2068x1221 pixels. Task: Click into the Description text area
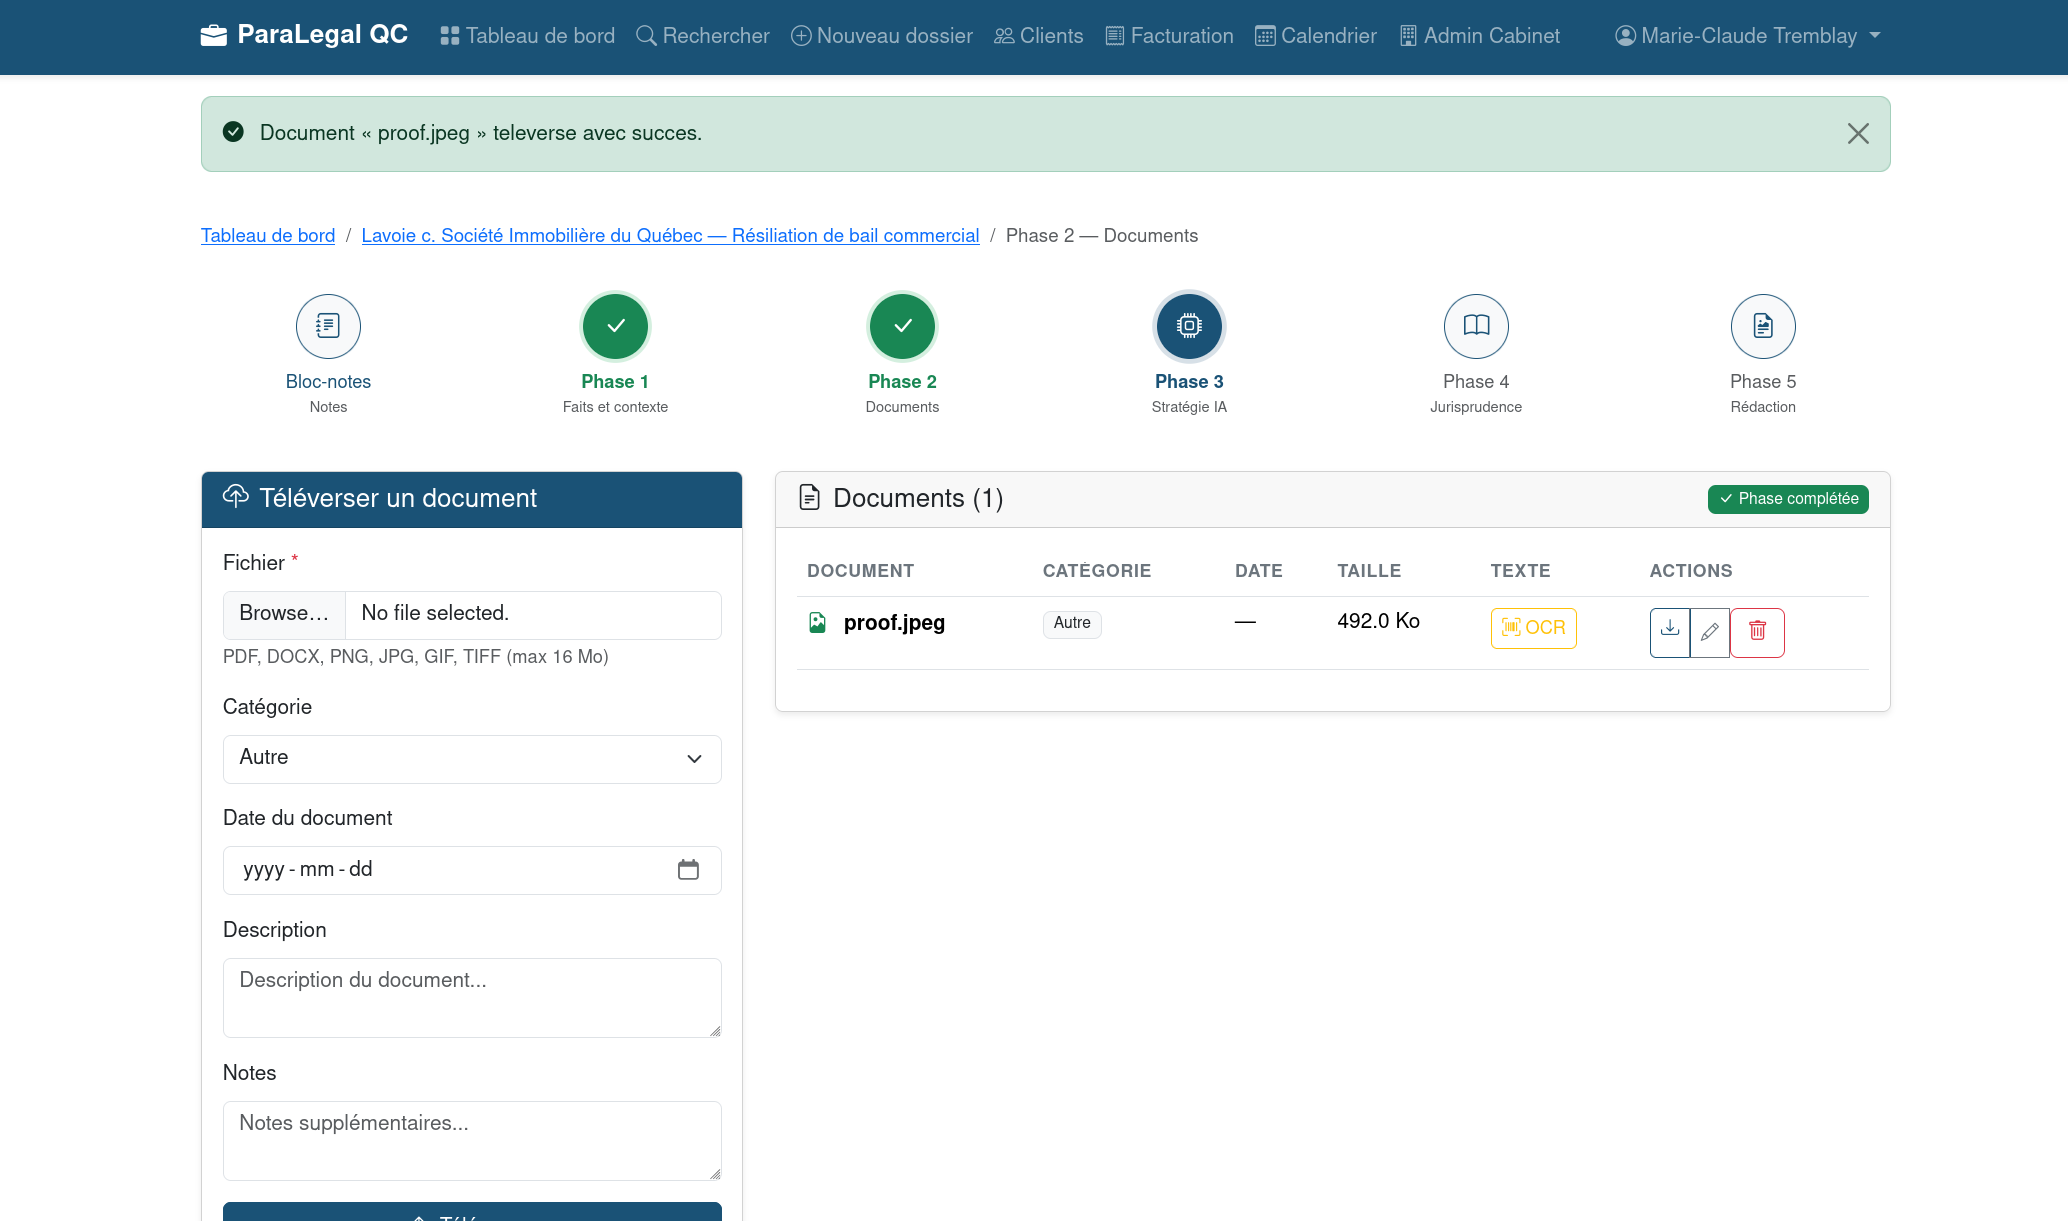pyautogui.click(x=471, y=997)
